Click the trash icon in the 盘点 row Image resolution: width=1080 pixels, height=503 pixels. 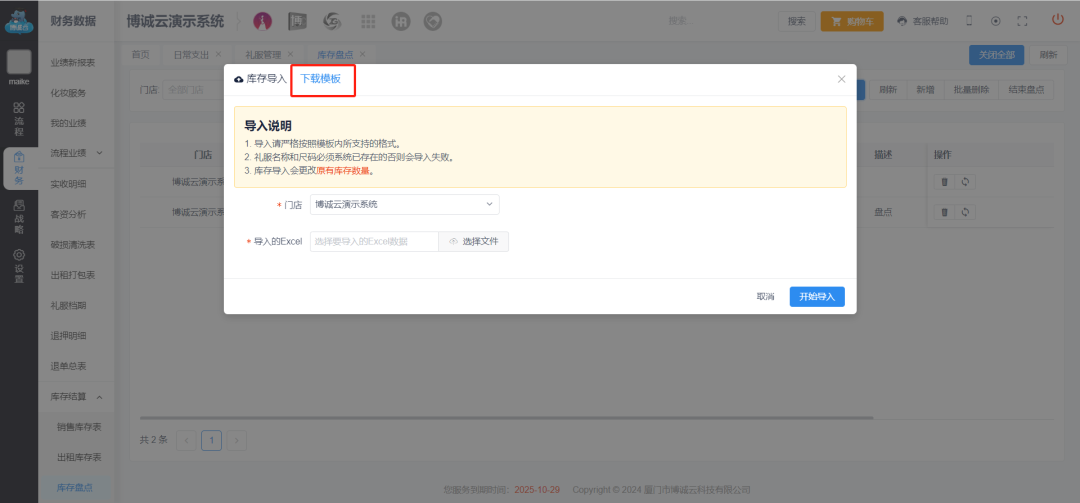pyautogui.click(x=944, y=212)
